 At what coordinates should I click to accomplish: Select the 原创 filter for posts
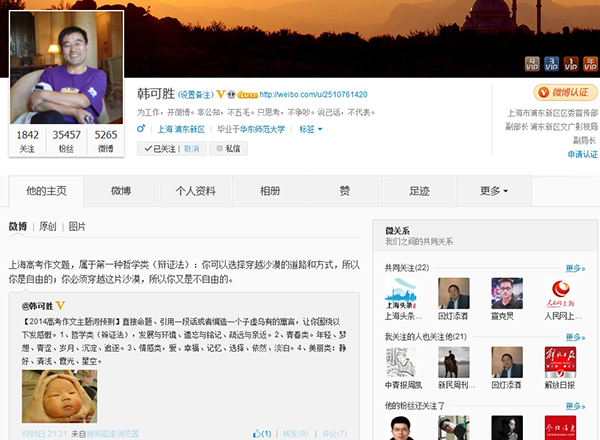pyautogui.click(x=48, y=227)
